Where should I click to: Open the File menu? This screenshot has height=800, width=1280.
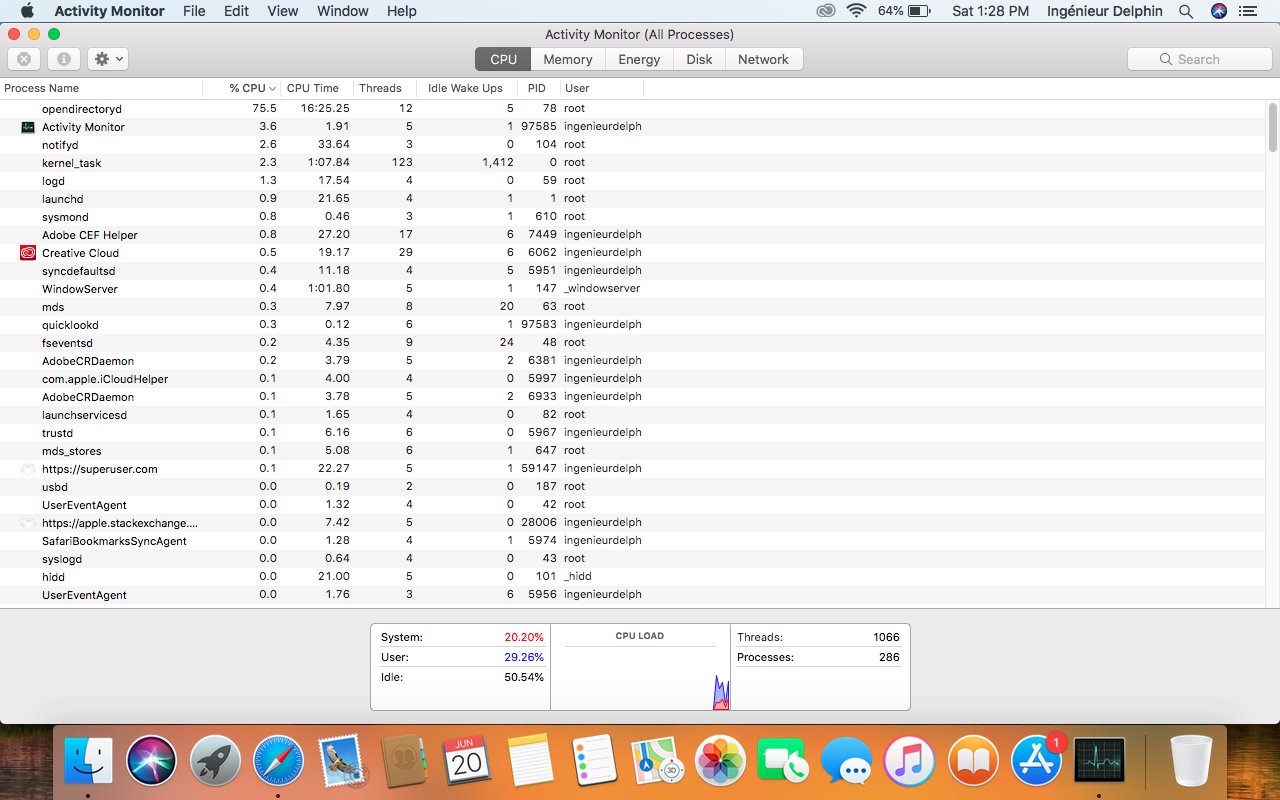point(194,11)
